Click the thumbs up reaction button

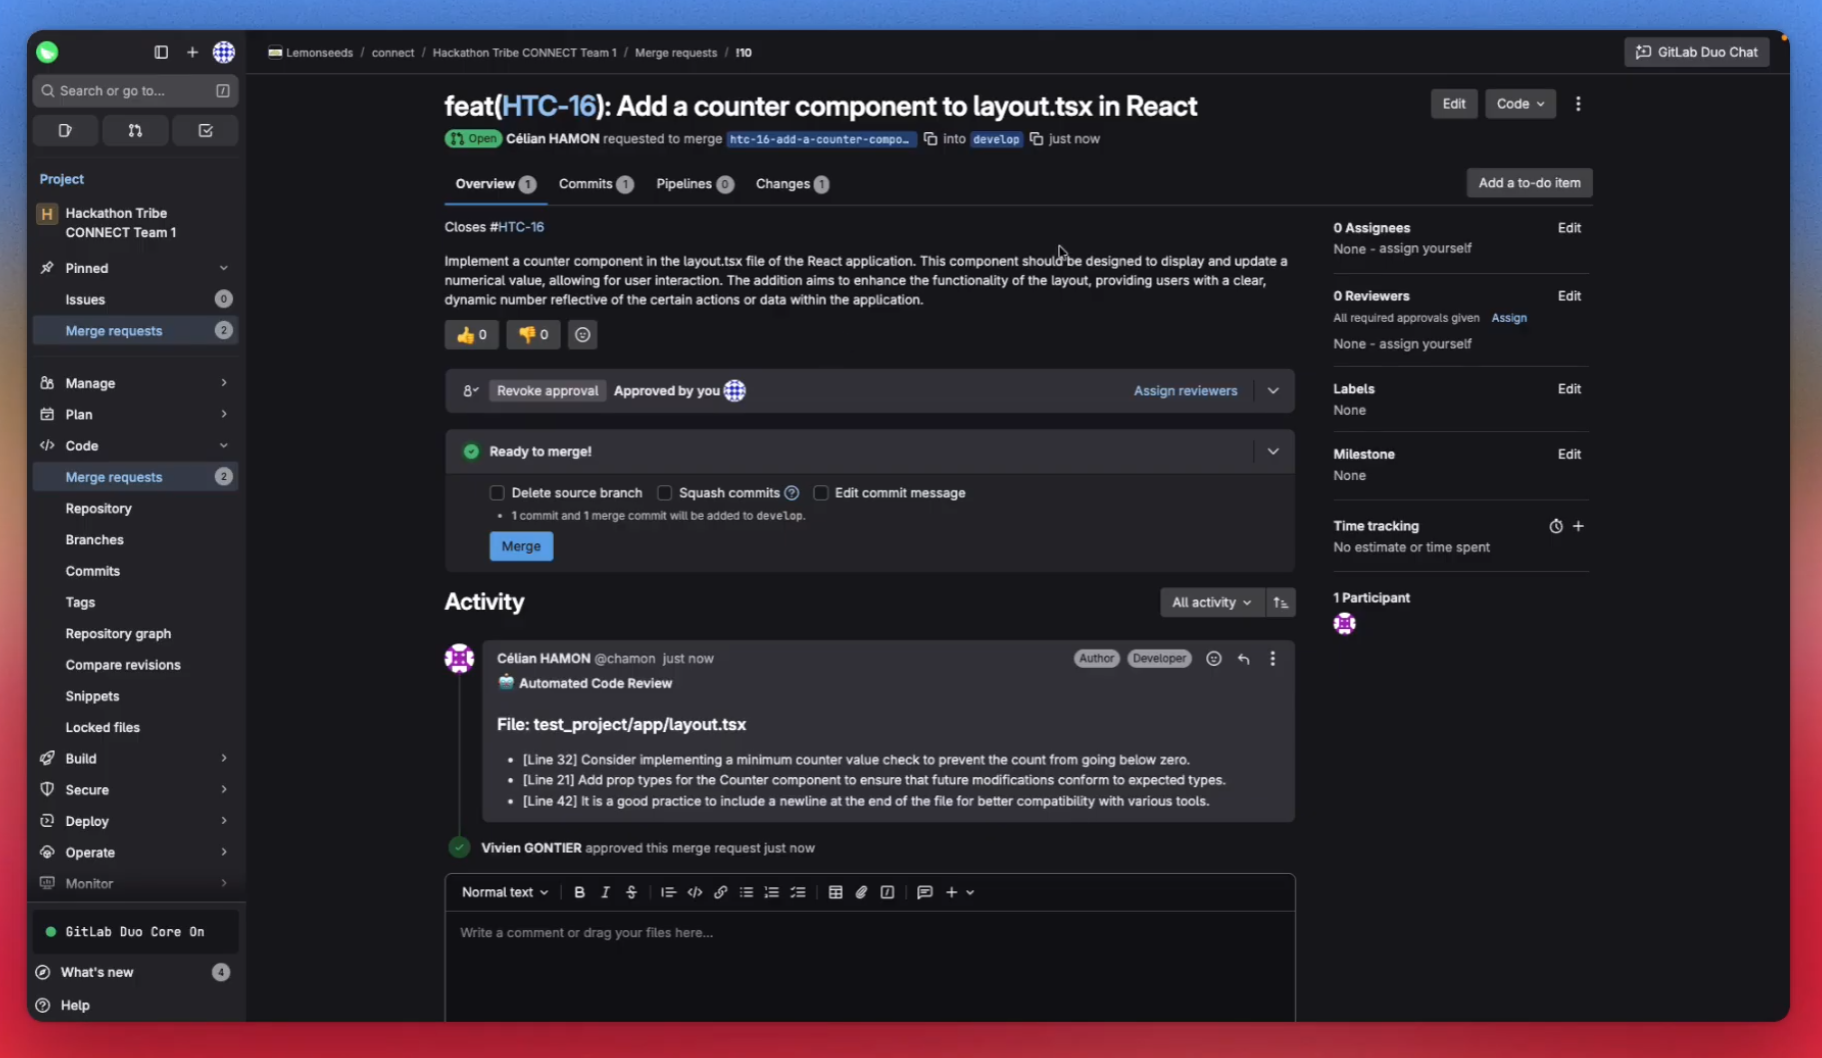471,335
